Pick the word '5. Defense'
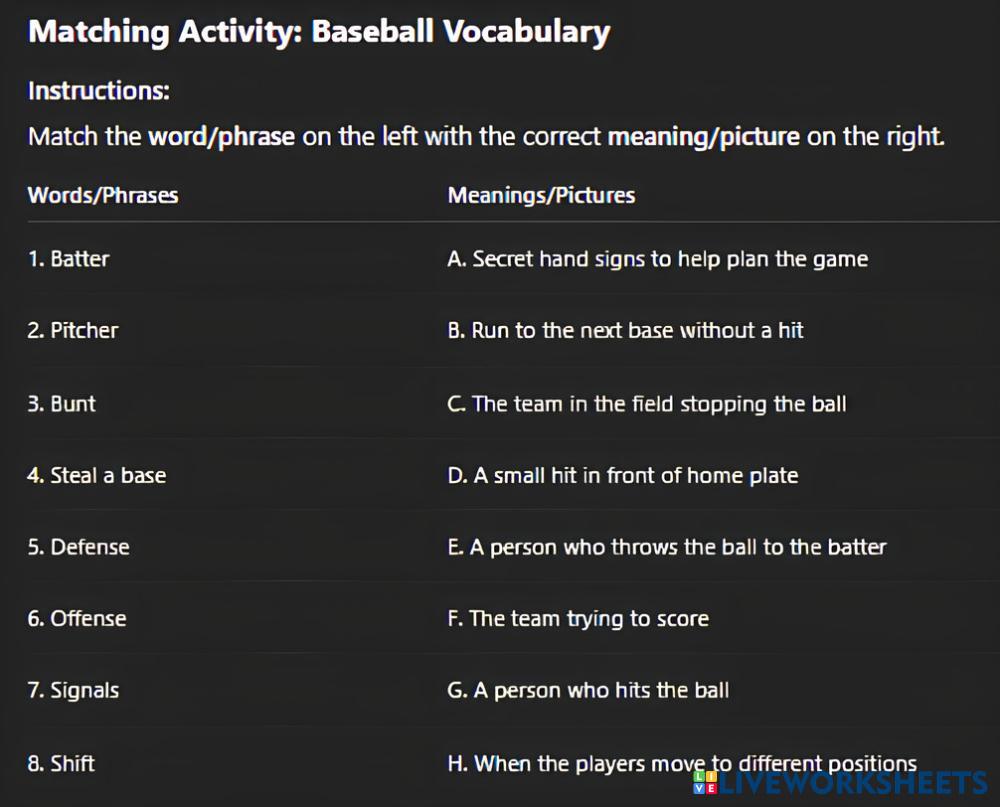Viewport: 1000px width, 807px height. pyautogui.click(x=78, y=547)
